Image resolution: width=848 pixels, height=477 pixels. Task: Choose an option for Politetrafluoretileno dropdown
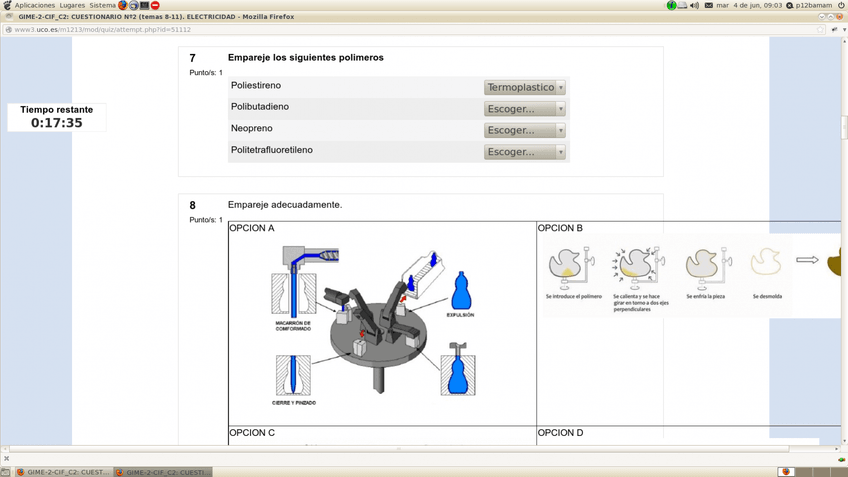525,152
